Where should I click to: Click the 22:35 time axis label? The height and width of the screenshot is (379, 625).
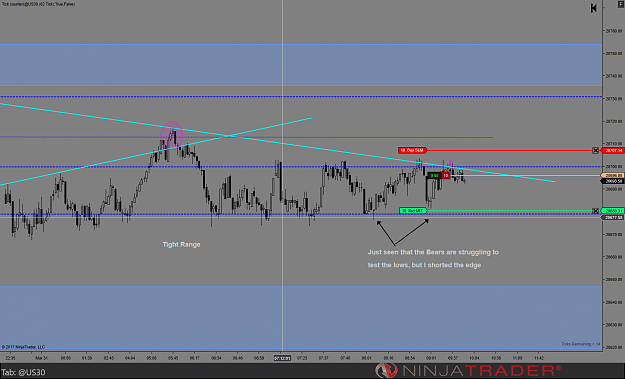coord(10,358)
